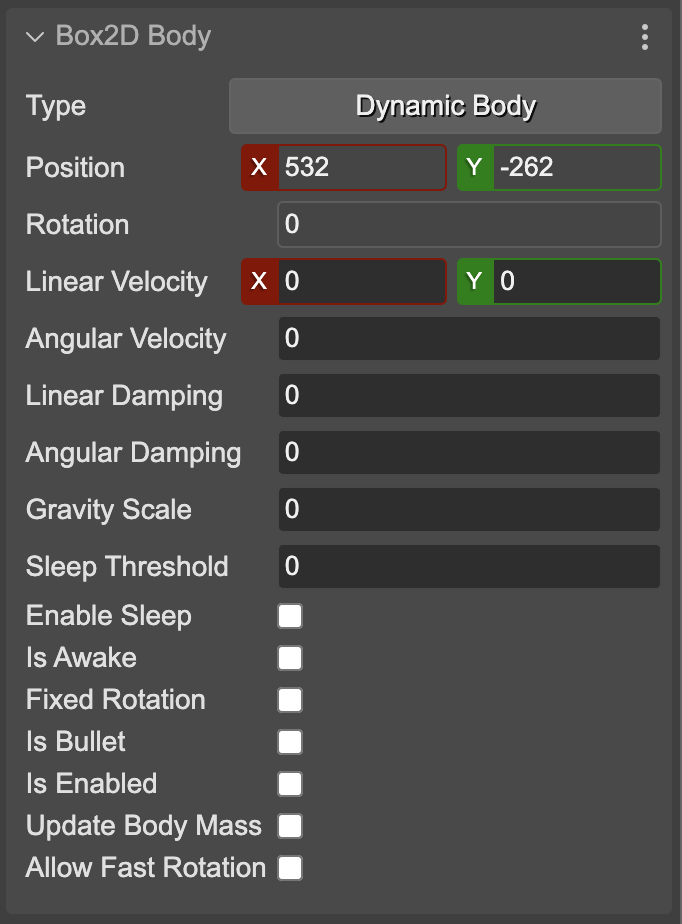The height and width of the screenshot is (924, 682).
Task: Open the Box2D Body options menu
Action: point(645,38)
